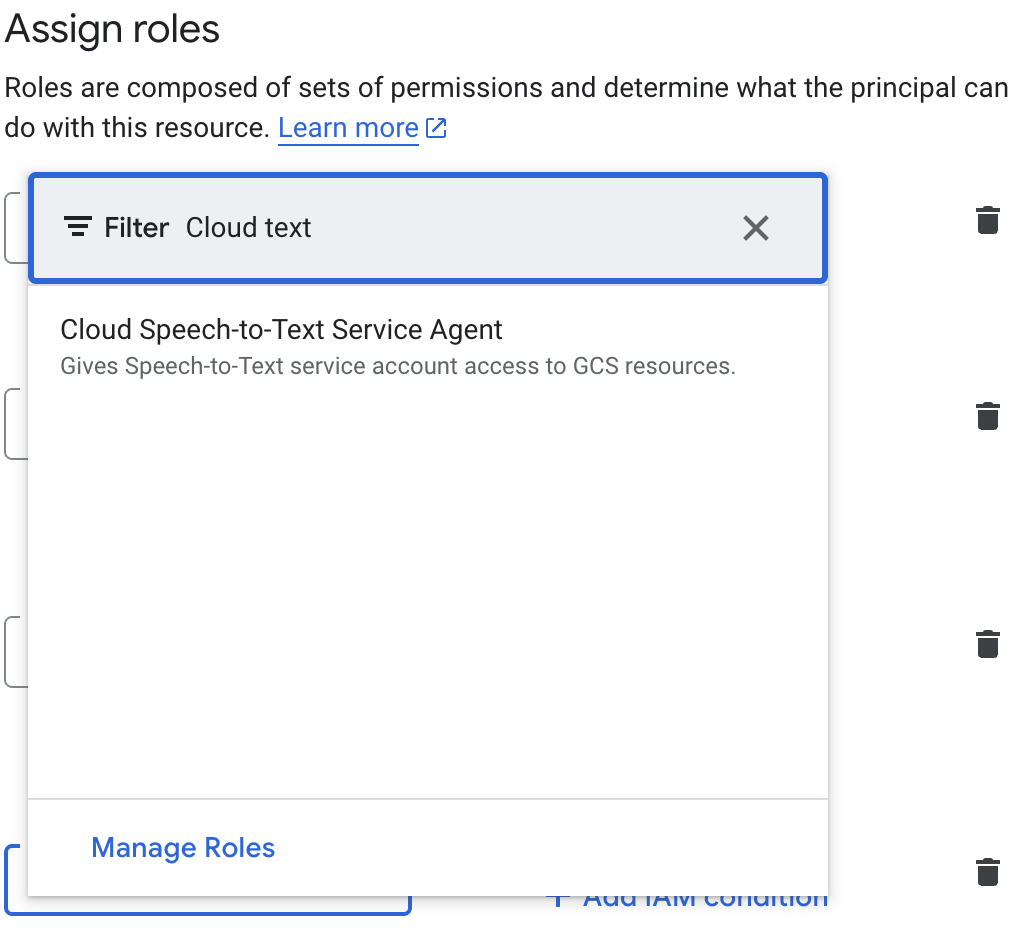Delete the second role with trash icon
This screenshot has width=1028, height=930.
987,415
